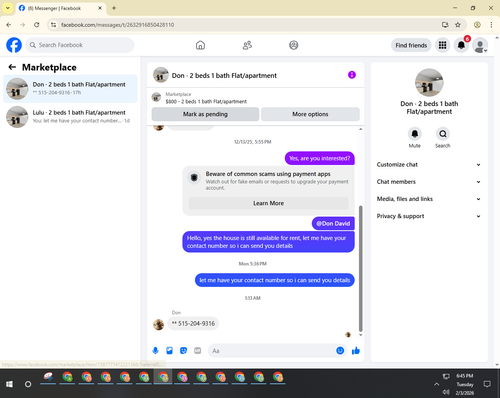Open the Cortana circle on taskbar
This screenshot has height=398, width=500.
pos(28,384)
